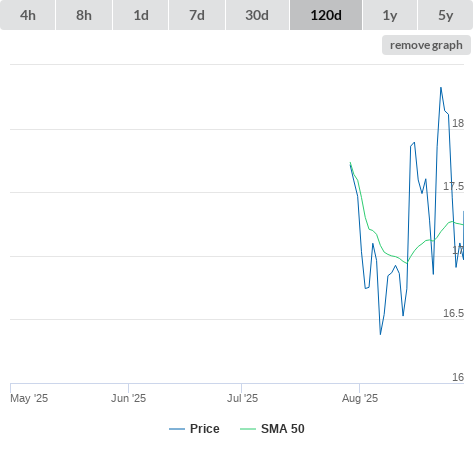Click the blue Price legend line marker
This screenshot has width=474, height=455.
click(177, 429)
